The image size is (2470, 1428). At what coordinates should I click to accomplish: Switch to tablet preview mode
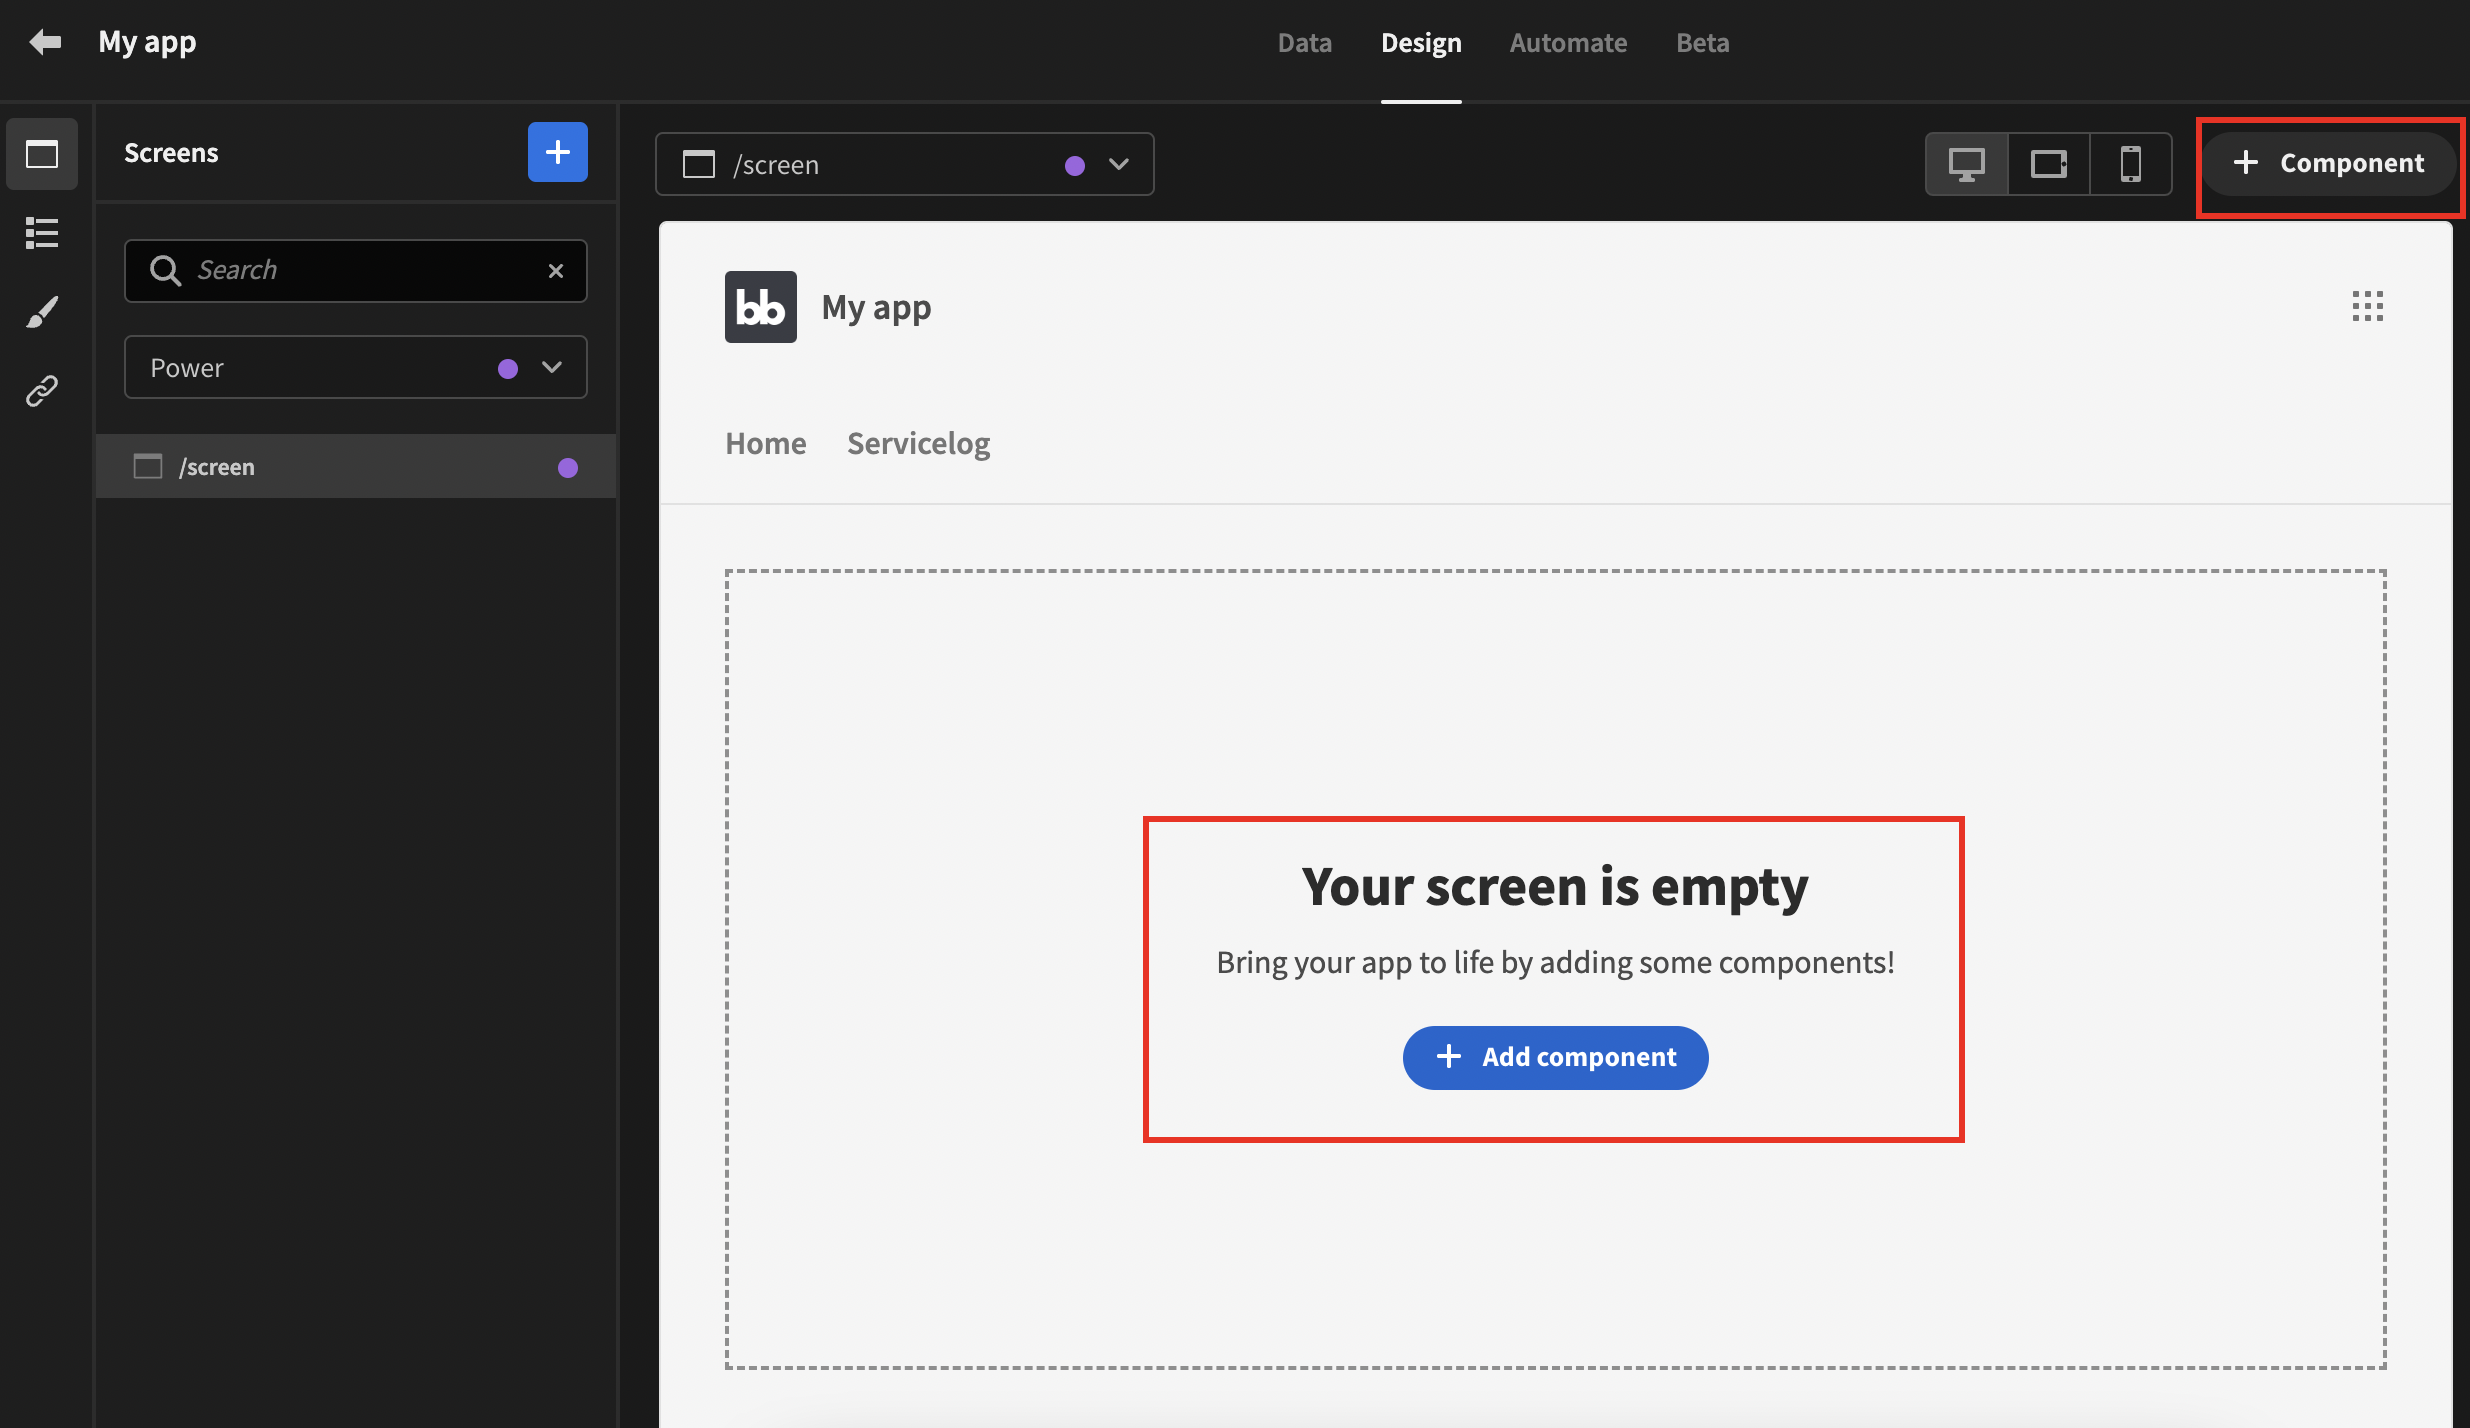[2048, 164]
